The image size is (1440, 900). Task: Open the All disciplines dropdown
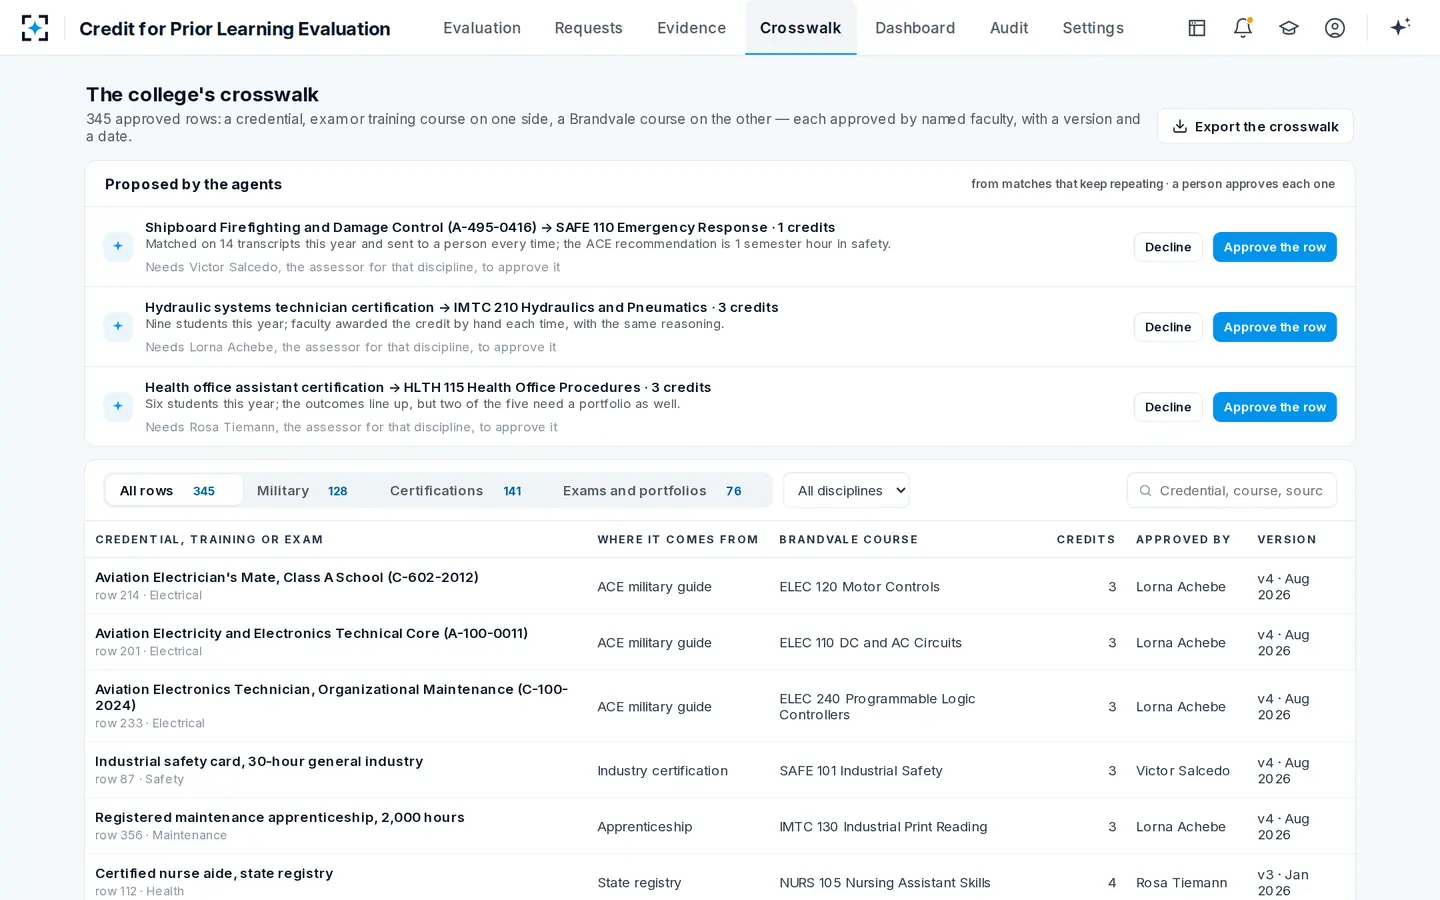pos(846,490)
